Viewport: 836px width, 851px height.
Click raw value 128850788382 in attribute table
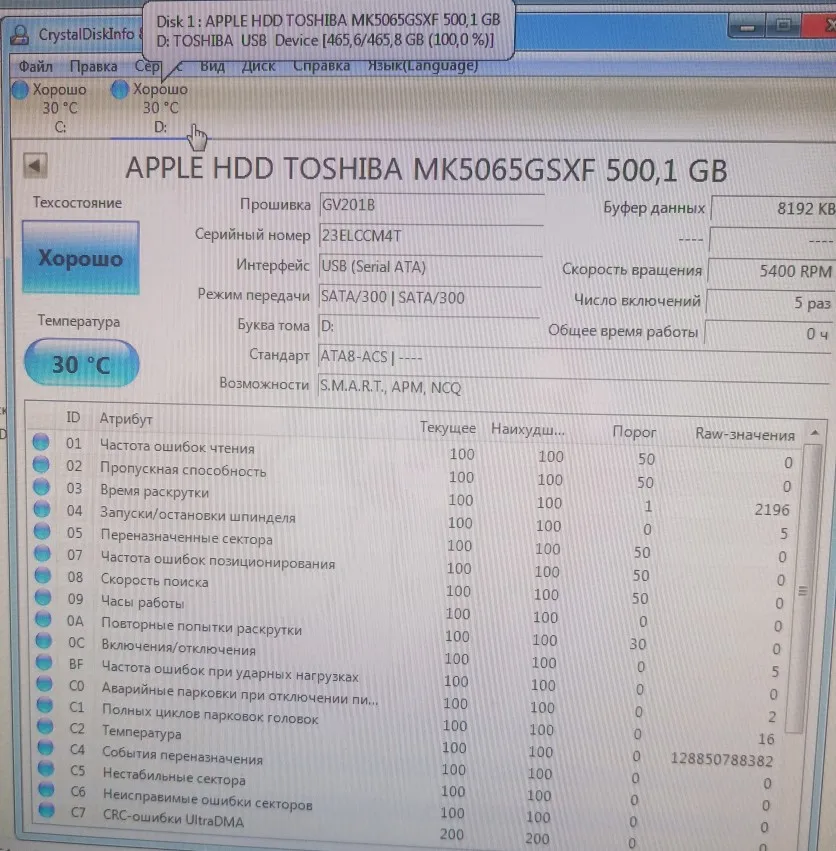[x=721, y=760]
